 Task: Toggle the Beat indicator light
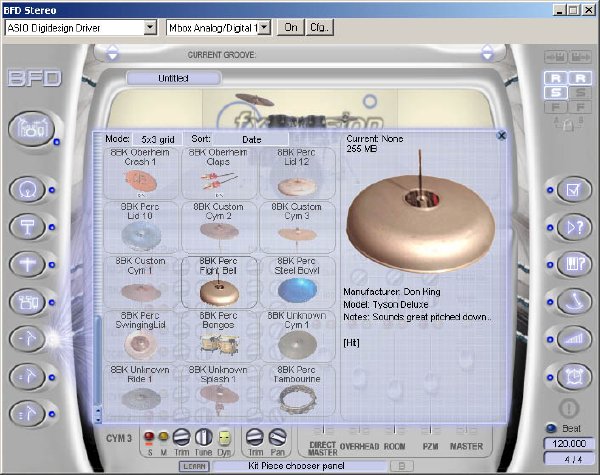[551, 428]
